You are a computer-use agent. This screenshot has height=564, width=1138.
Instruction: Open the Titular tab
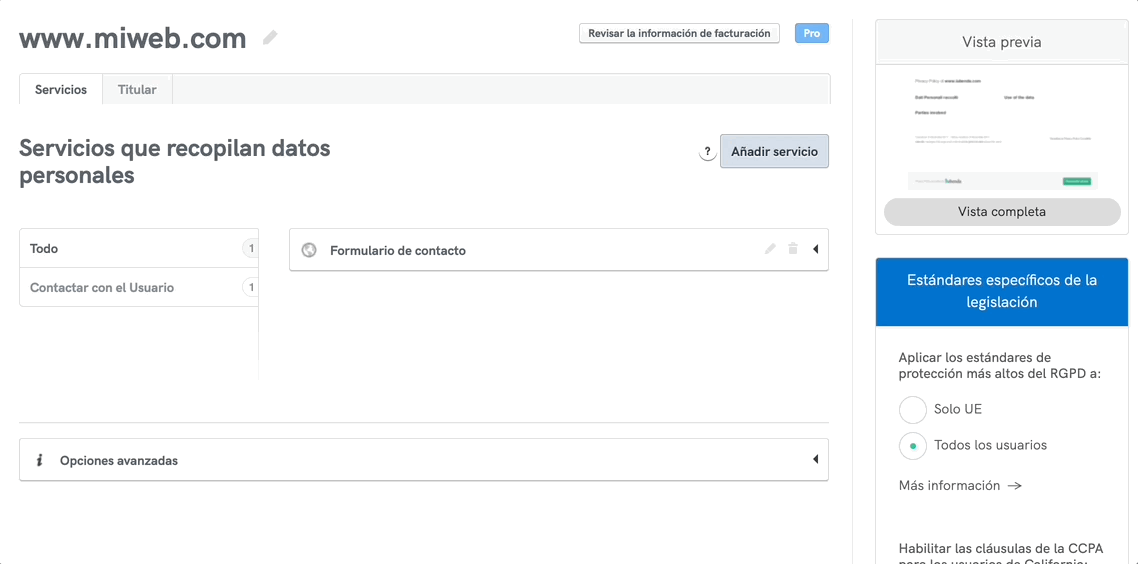[x=137, y=89]
